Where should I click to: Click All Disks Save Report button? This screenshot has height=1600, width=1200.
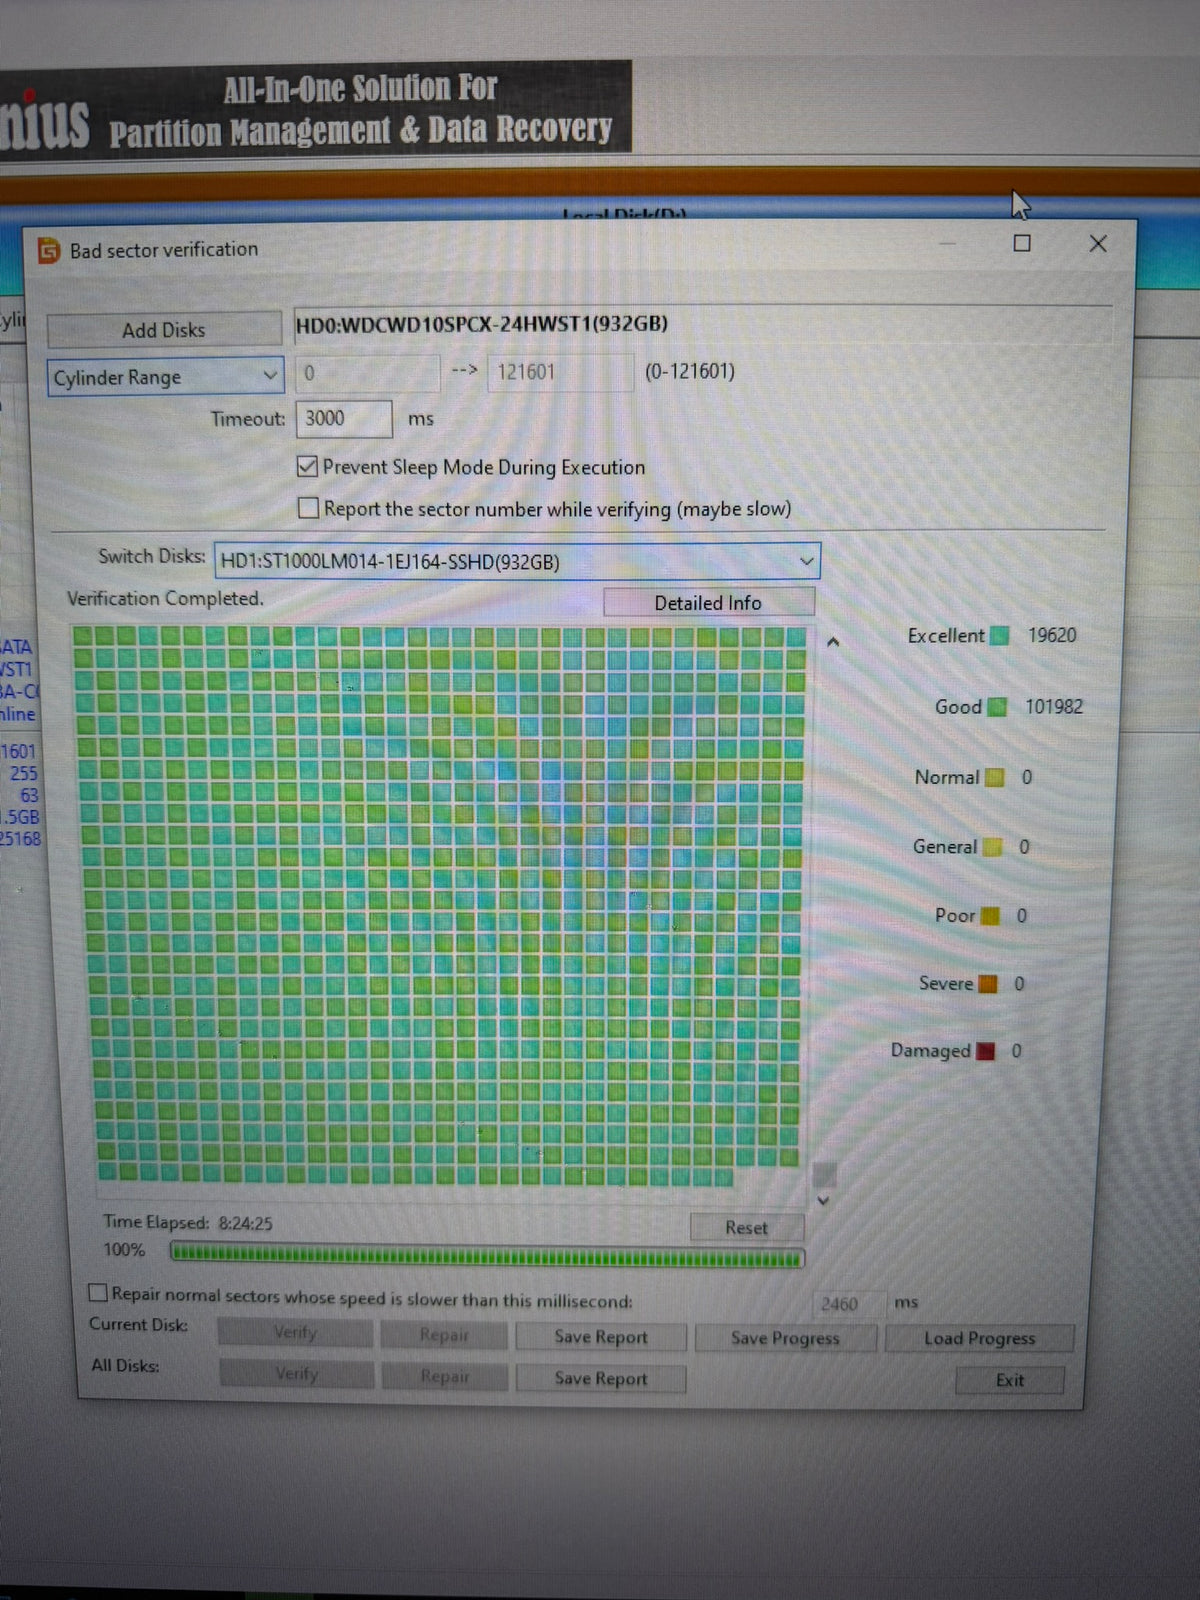pyautogui.click(x=601, y=1378)
